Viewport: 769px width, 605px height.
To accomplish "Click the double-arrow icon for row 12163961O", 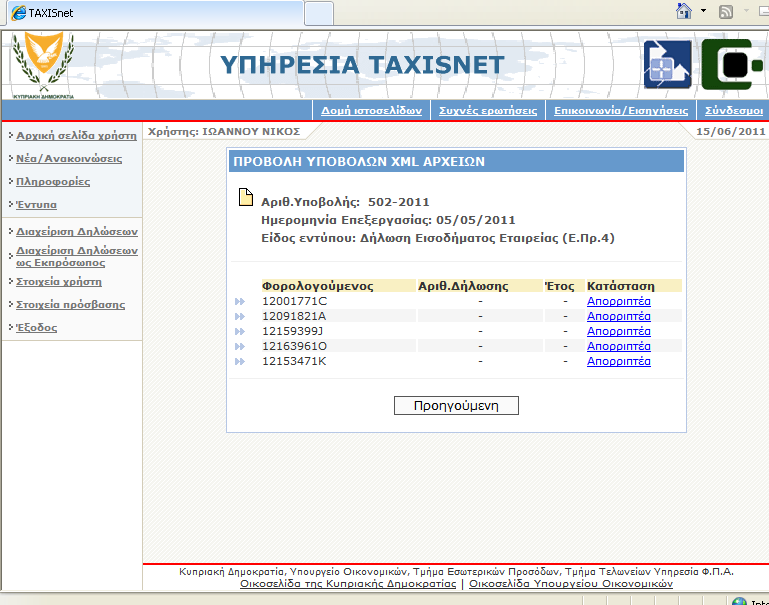I will pos(239,347).
